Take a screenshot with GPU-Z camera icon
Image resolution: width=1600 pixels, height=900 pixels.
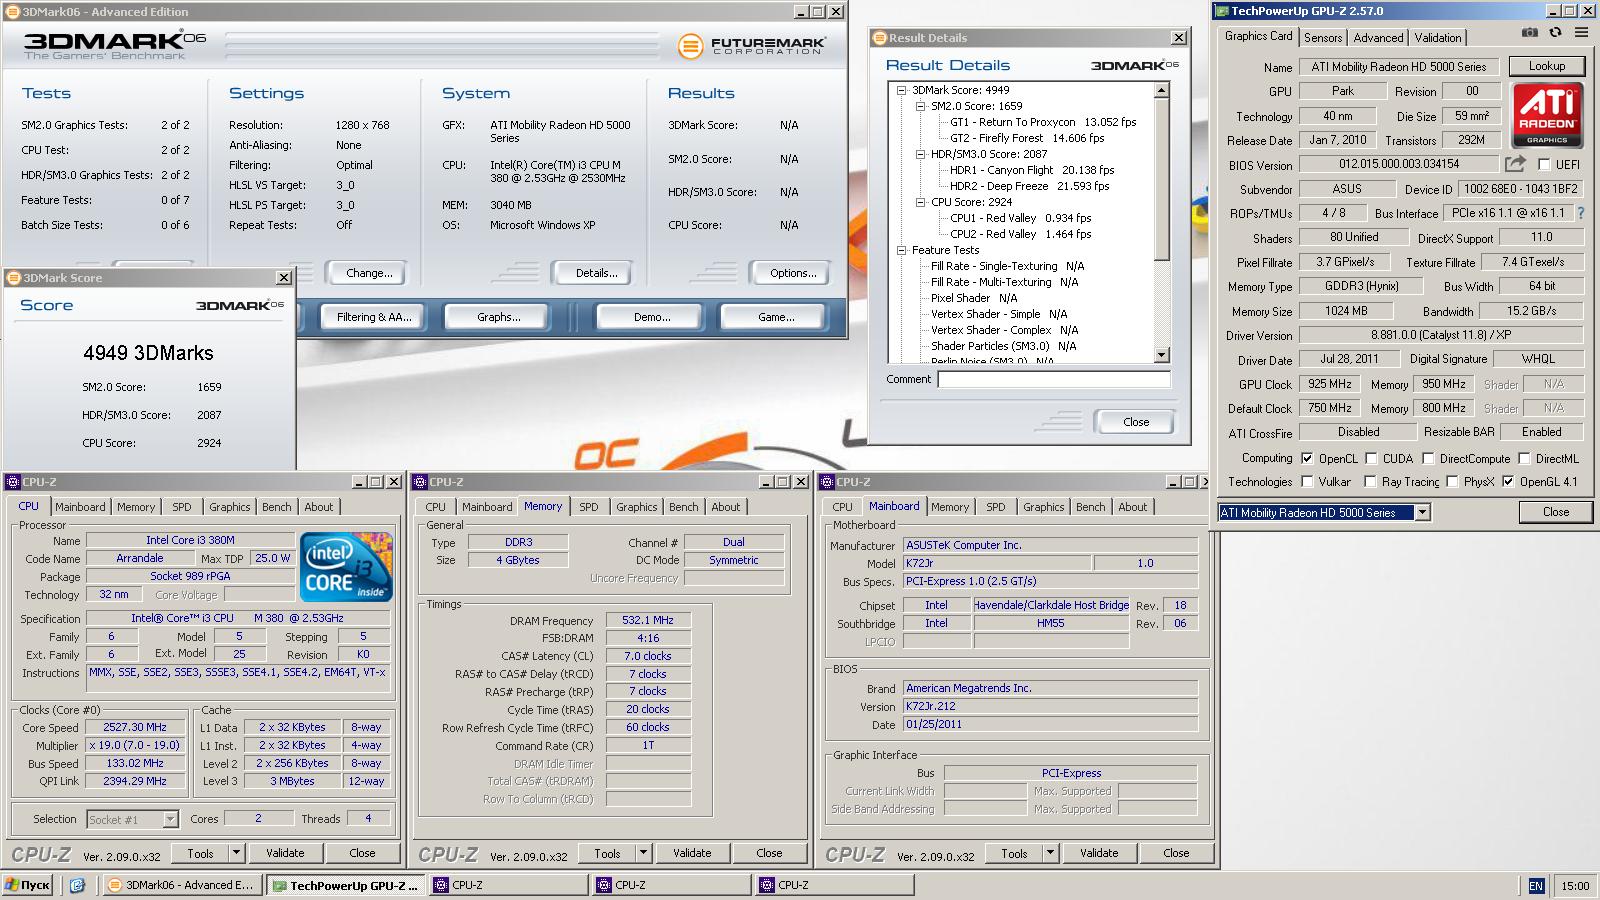1530,33
